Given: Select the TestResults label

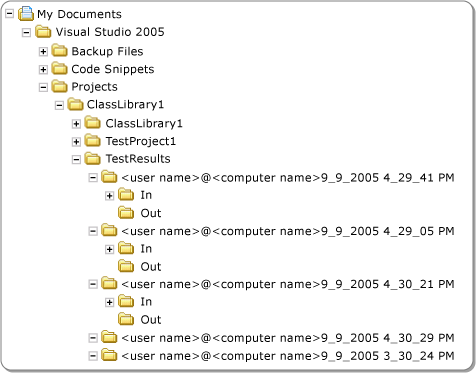Looking at the screenshot, I should point(138,159).
